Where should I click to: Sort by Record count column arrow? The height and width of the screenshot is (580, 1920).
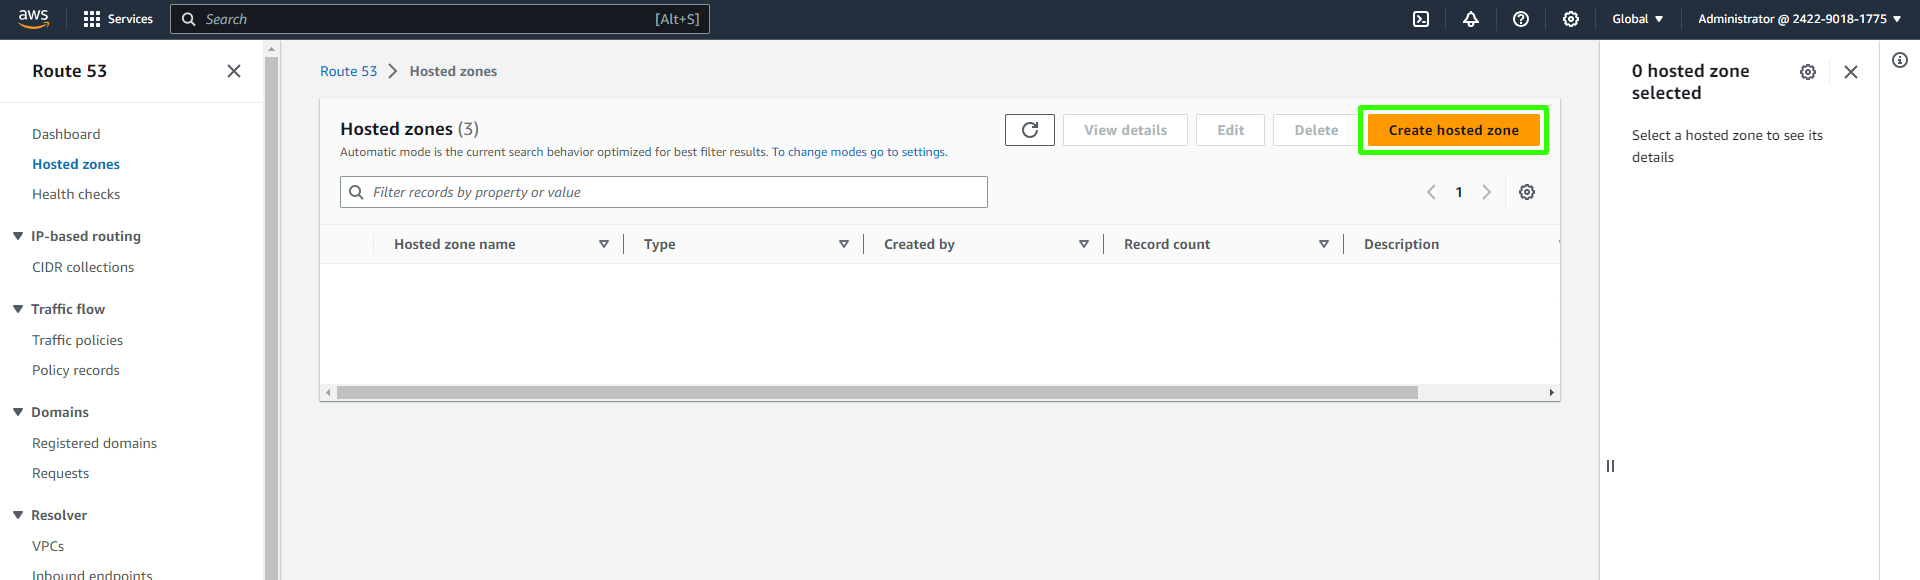[1324, 244]
